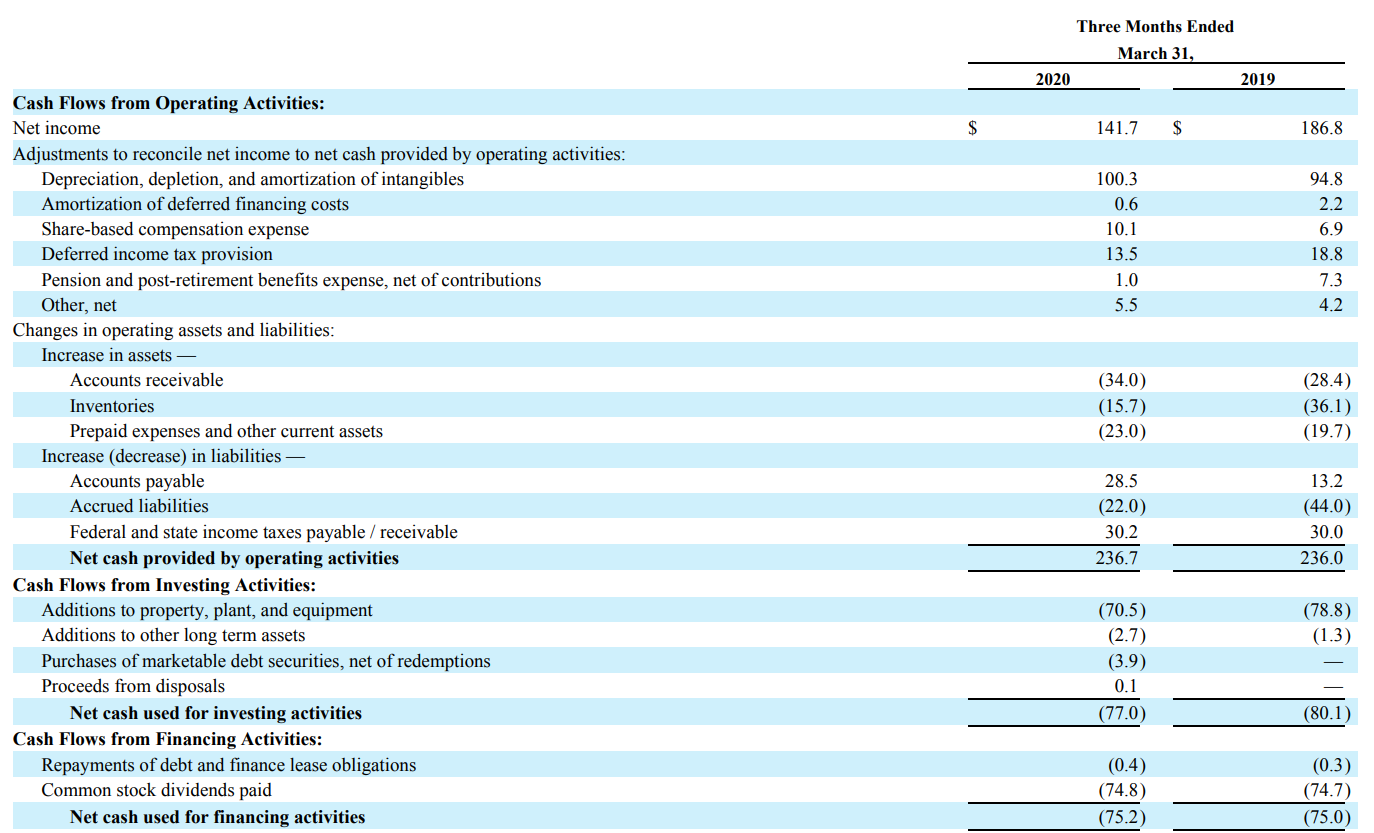1374x833 pixels.
Task: Select the 'Other, net' 2020 value 5.5
Action: coord(1126,305)
